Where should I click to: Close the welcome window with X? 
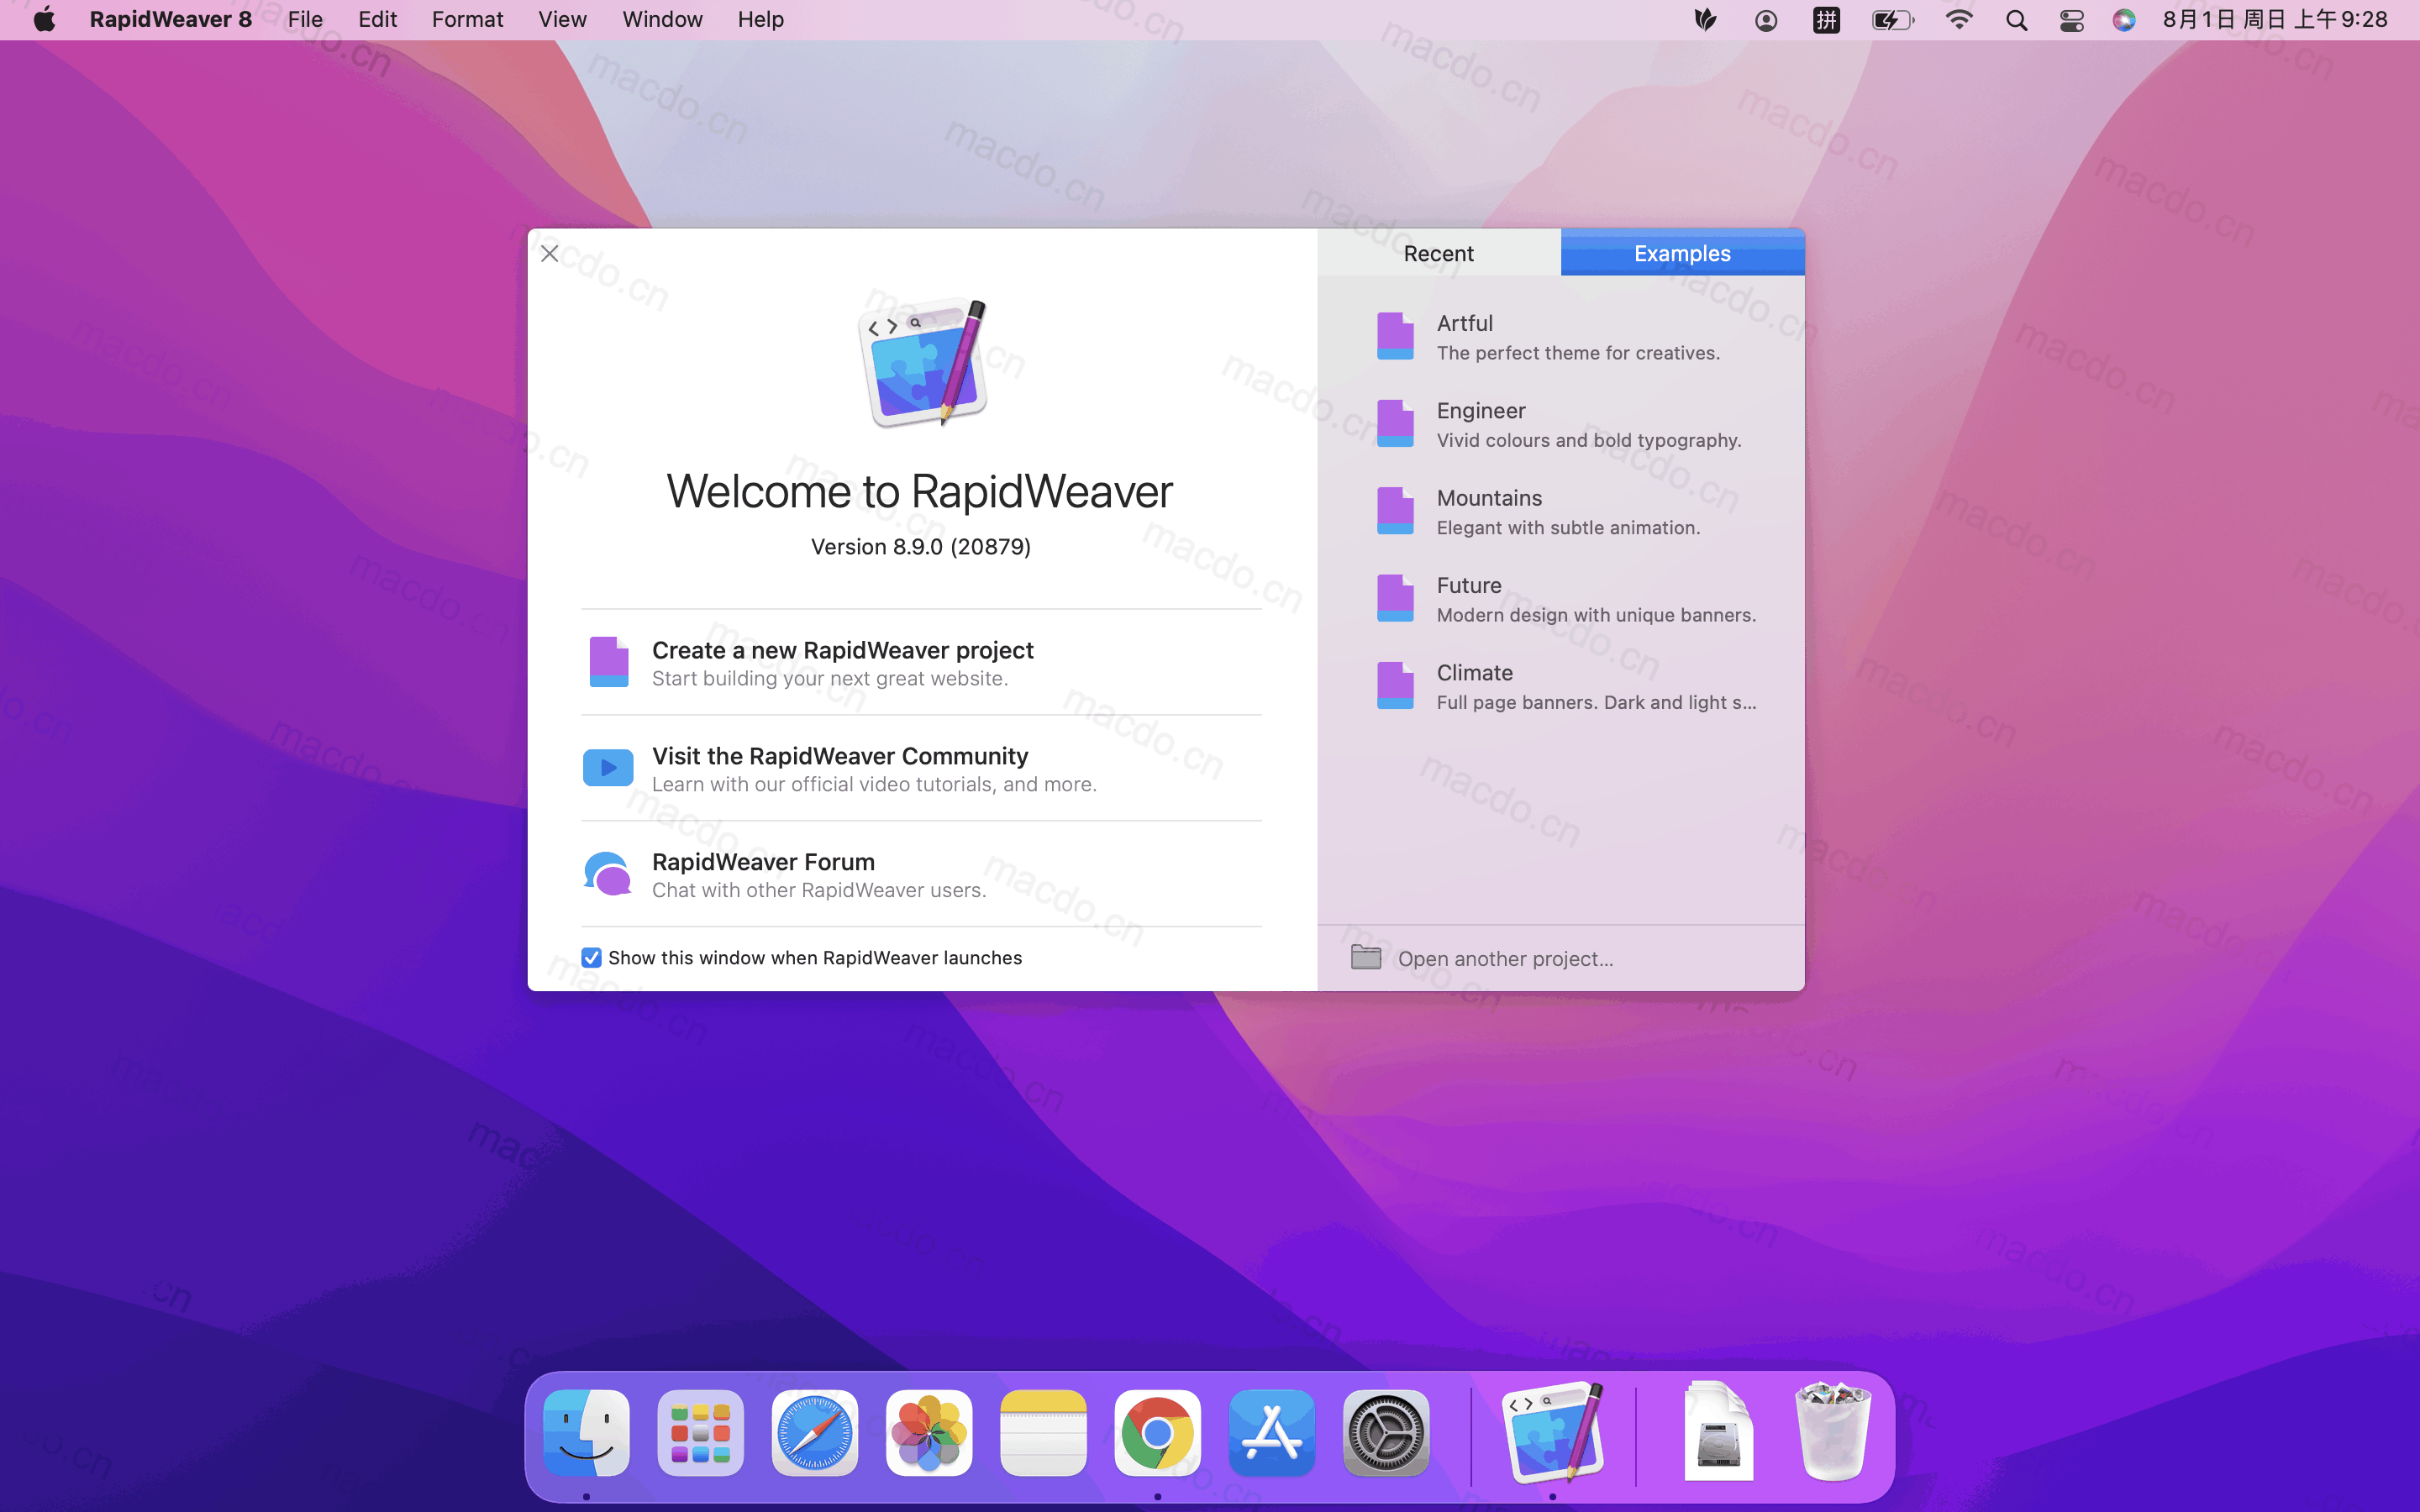pos(550,253)
